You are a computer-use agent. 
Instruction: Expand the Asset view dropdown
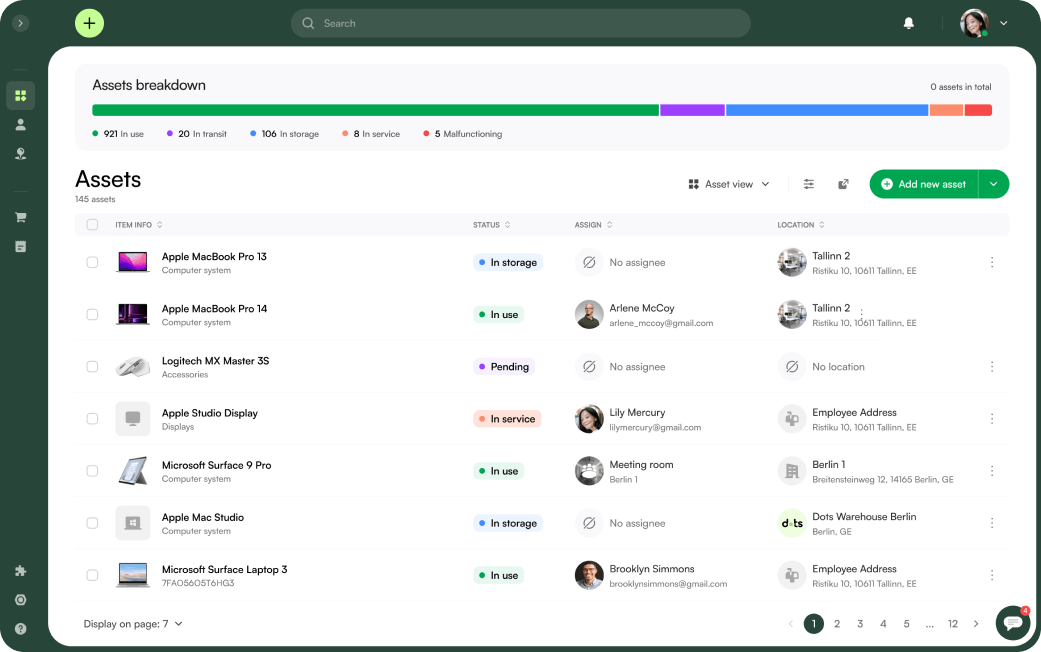click(729, 184)
